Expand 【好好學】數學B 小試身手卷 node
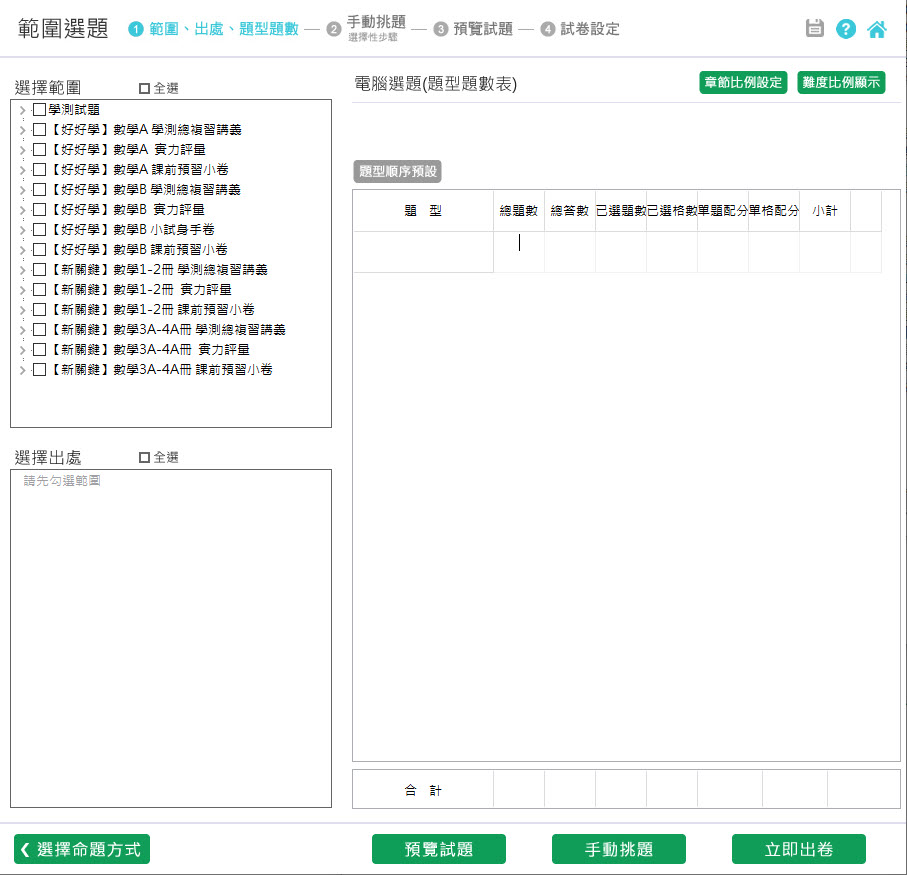The height and width of the screenshot is (875, 907). [x=23, y=230]
